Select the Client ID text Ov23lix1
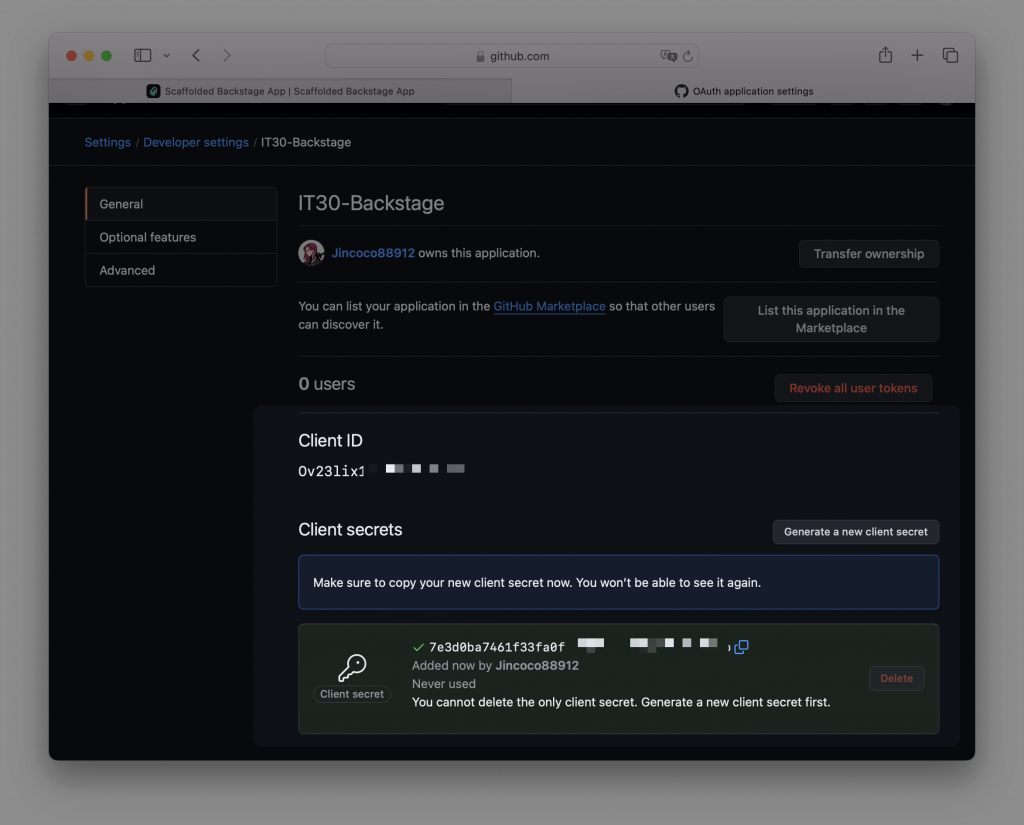Image resolution: width=1024 pixels, height=825 pixels. click(332, 471)
